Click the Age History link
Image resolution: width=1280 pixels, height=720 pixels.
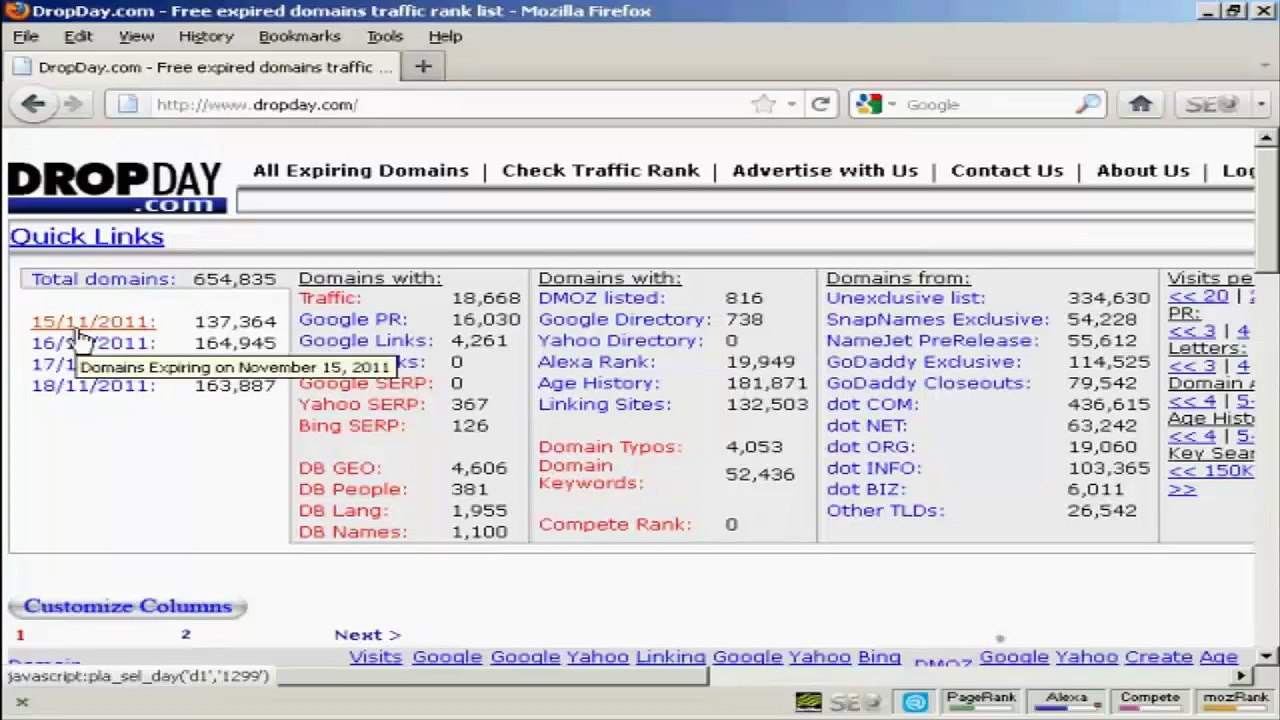point(599,383)
